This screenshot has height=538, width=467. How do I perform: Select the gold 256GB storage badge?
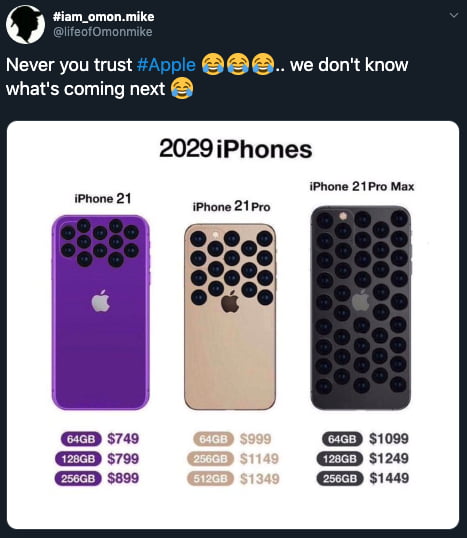point(210,459)
